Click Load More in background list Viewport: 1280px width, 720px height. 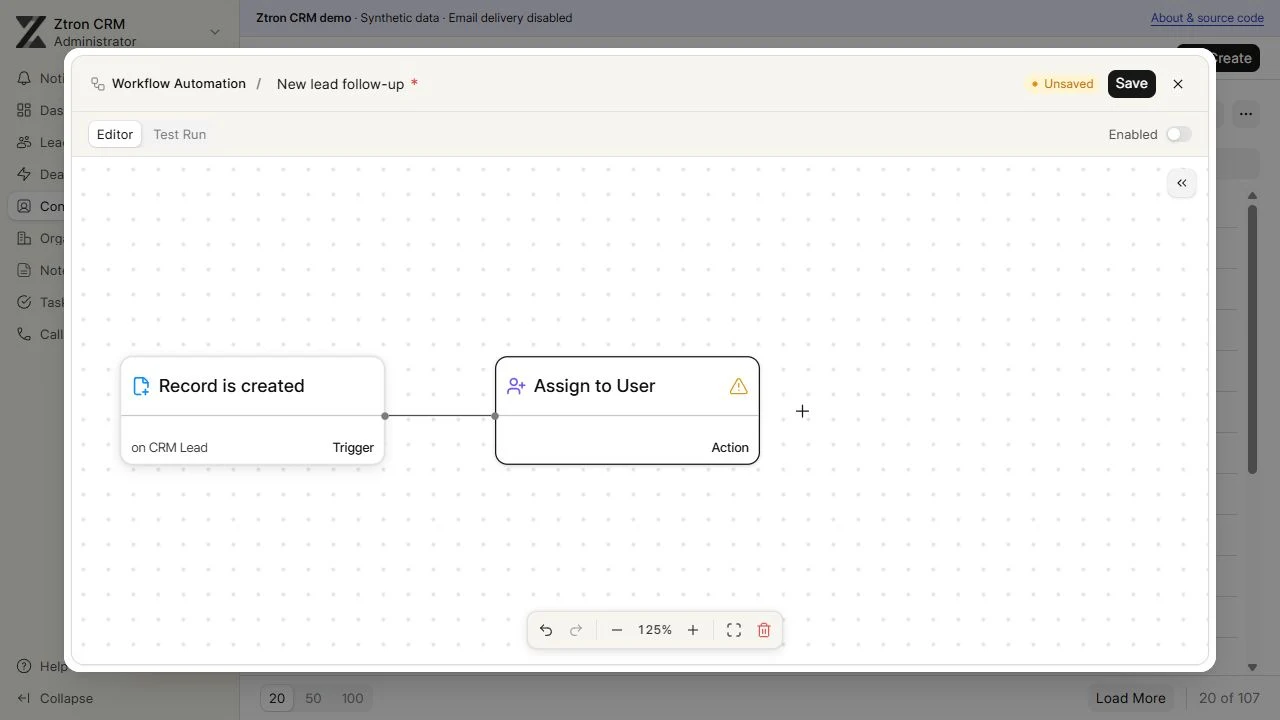pyautogui.click(x=1130, y=698)
